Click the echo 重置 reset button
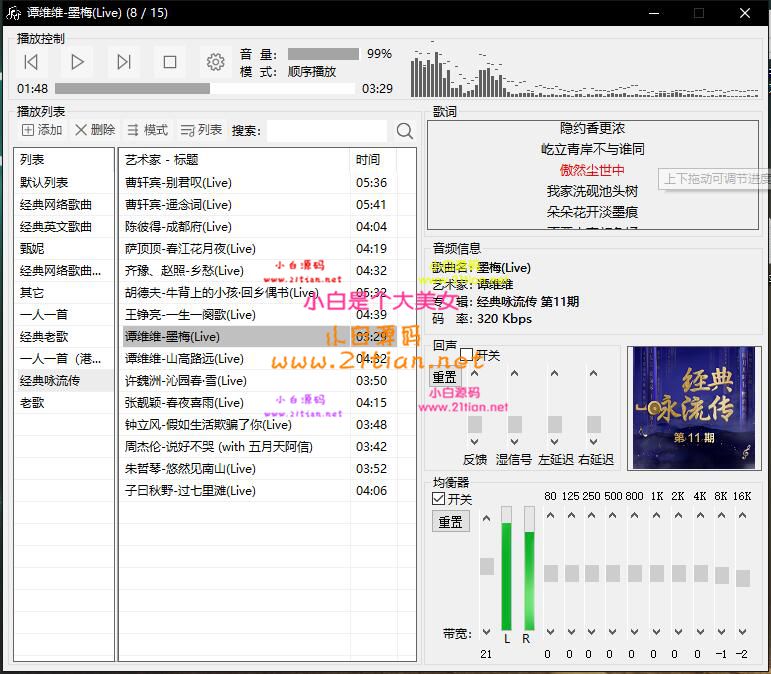Screen dimensions: 771x674 (x=444, y=378)
